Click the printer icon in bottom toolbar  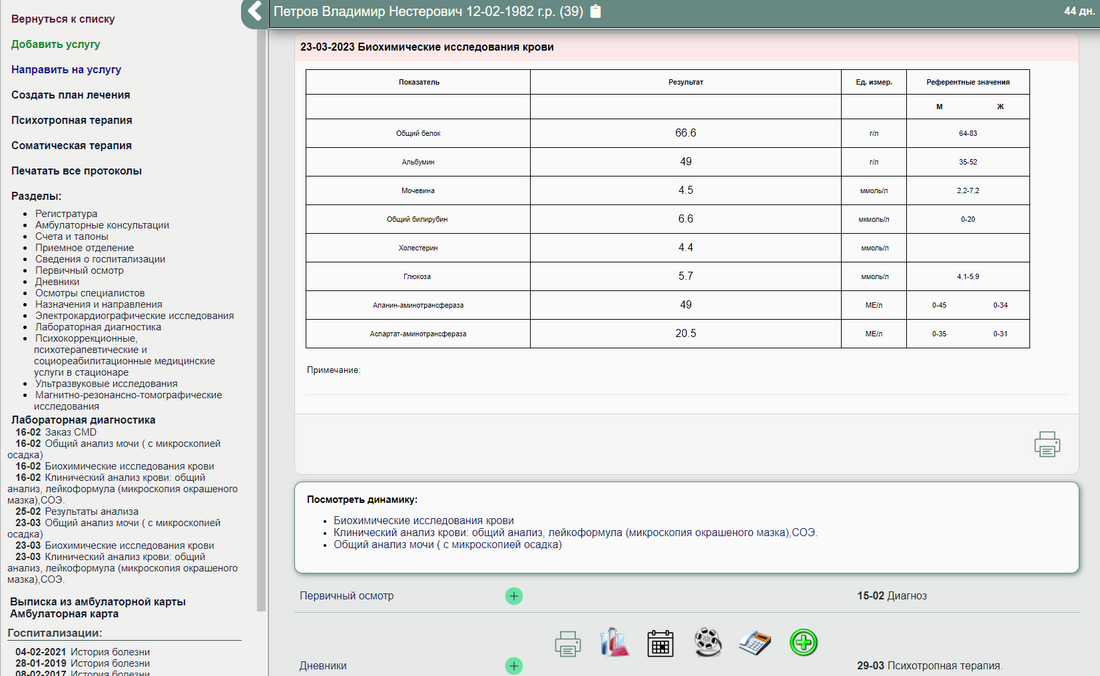(x=568, y=643)
